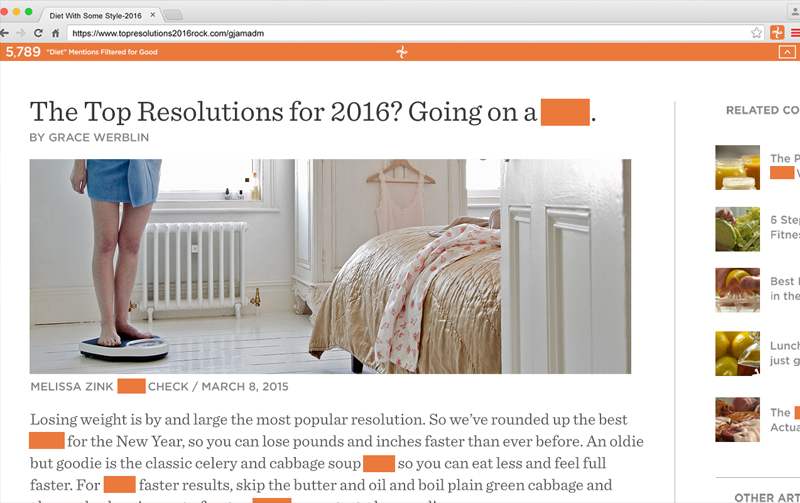
Task: Open the salad greens related thumbnail
Action: [x=737, y=229]
